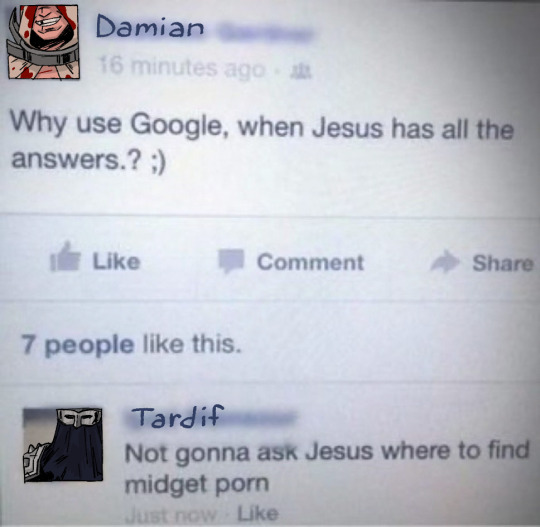Click the blurred surname after Tardif
Image resolution: width=540 pixels, height=527 pixels.
pyautogui.click(x=260, y=418)
